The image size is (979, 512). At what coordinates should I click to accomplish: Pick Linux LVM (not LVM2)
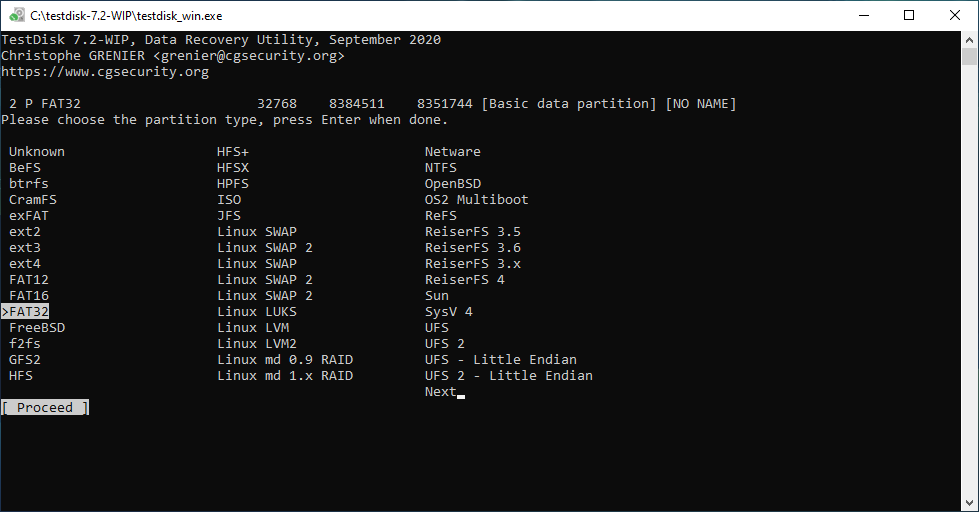tap(253, 328)
